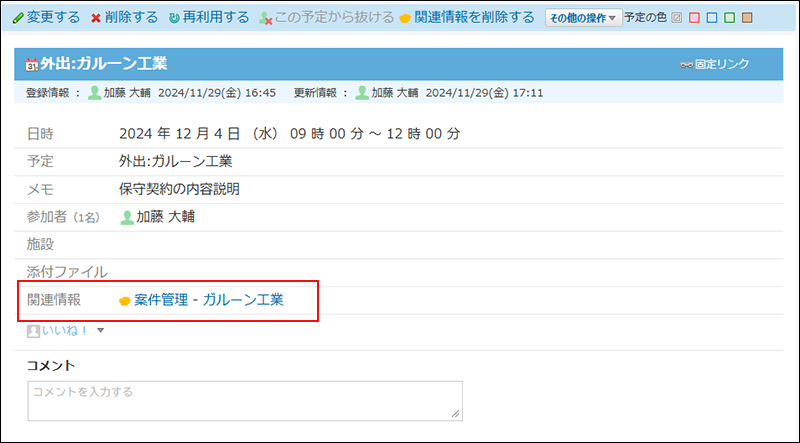Viewport: 800px width, 443px height.
Task: Click user icon in 登録情報
Action: click(x=94, y=93)
